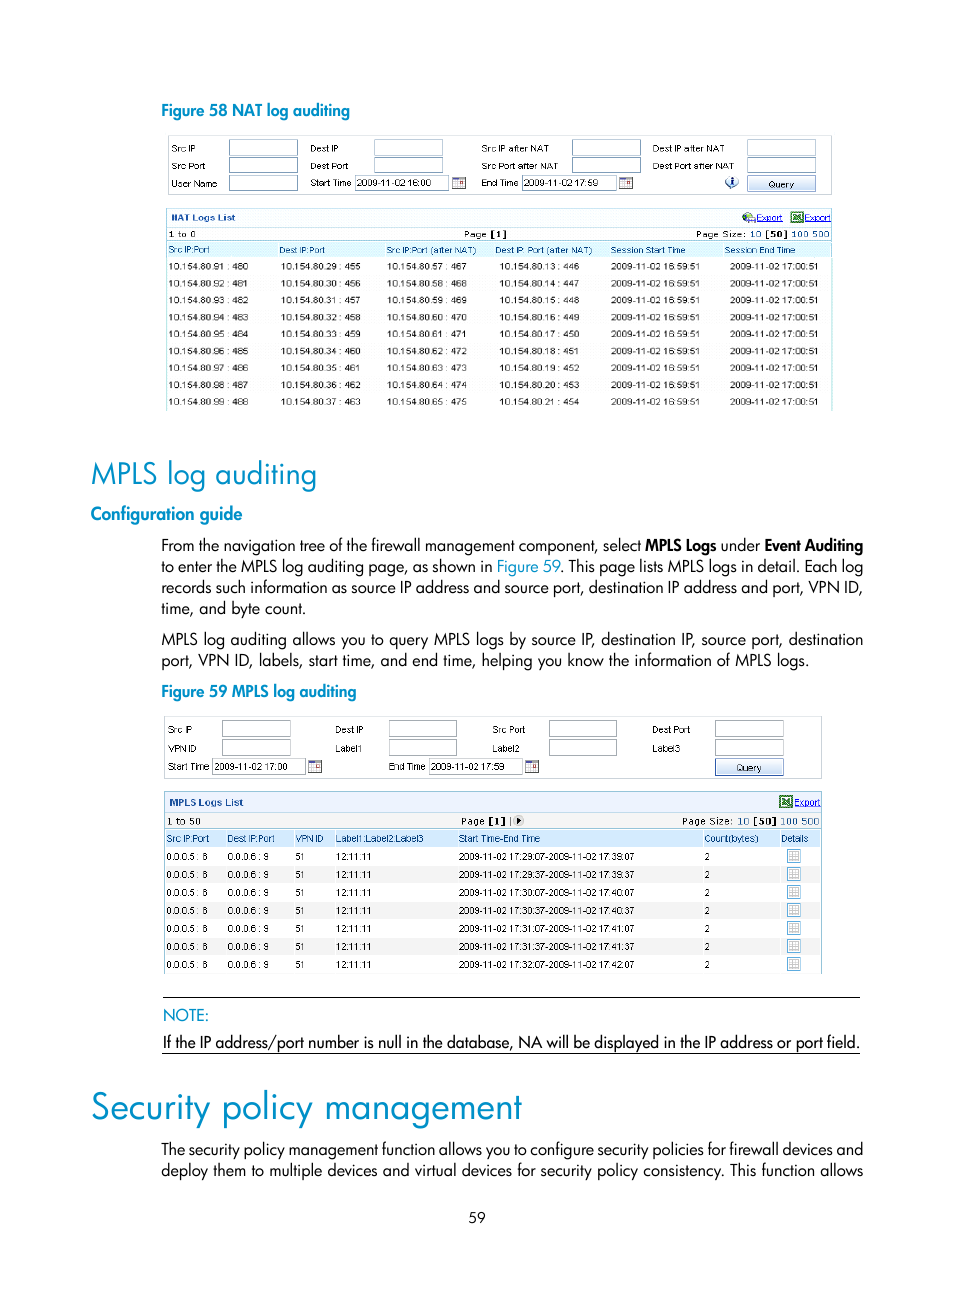Open the NAT End Time calendar picker
Viewport: 954px width, 1296px height.
626,183
